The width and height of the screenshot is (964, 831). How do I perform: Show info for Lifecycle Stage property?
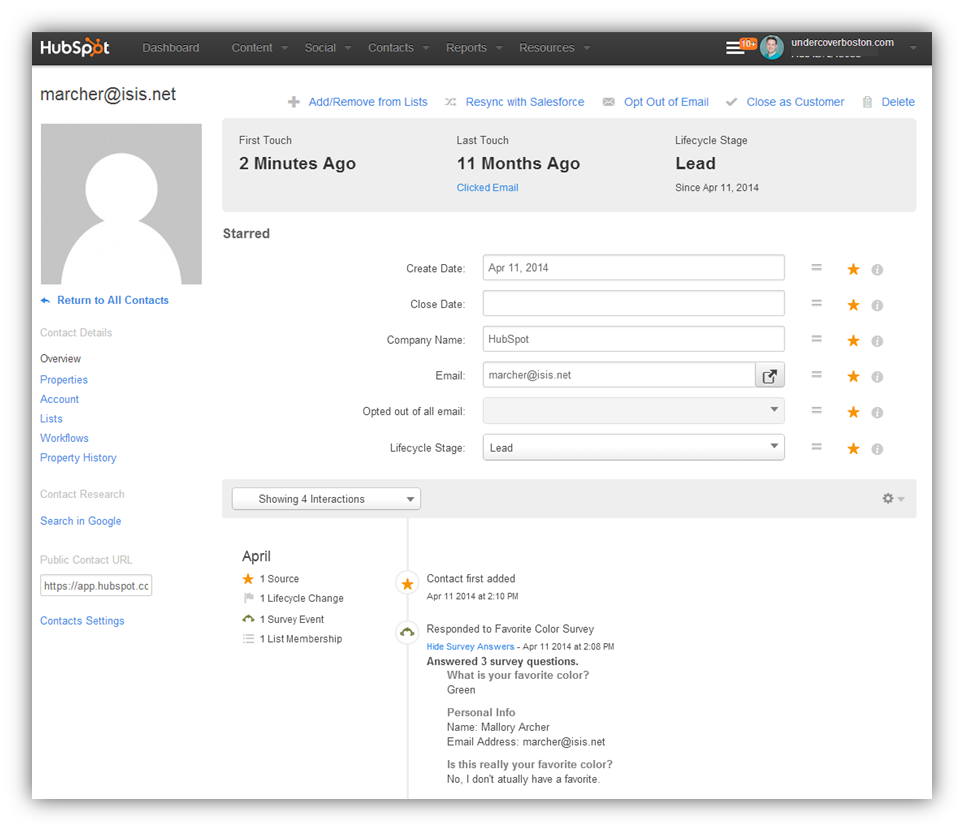pos(877,449)
